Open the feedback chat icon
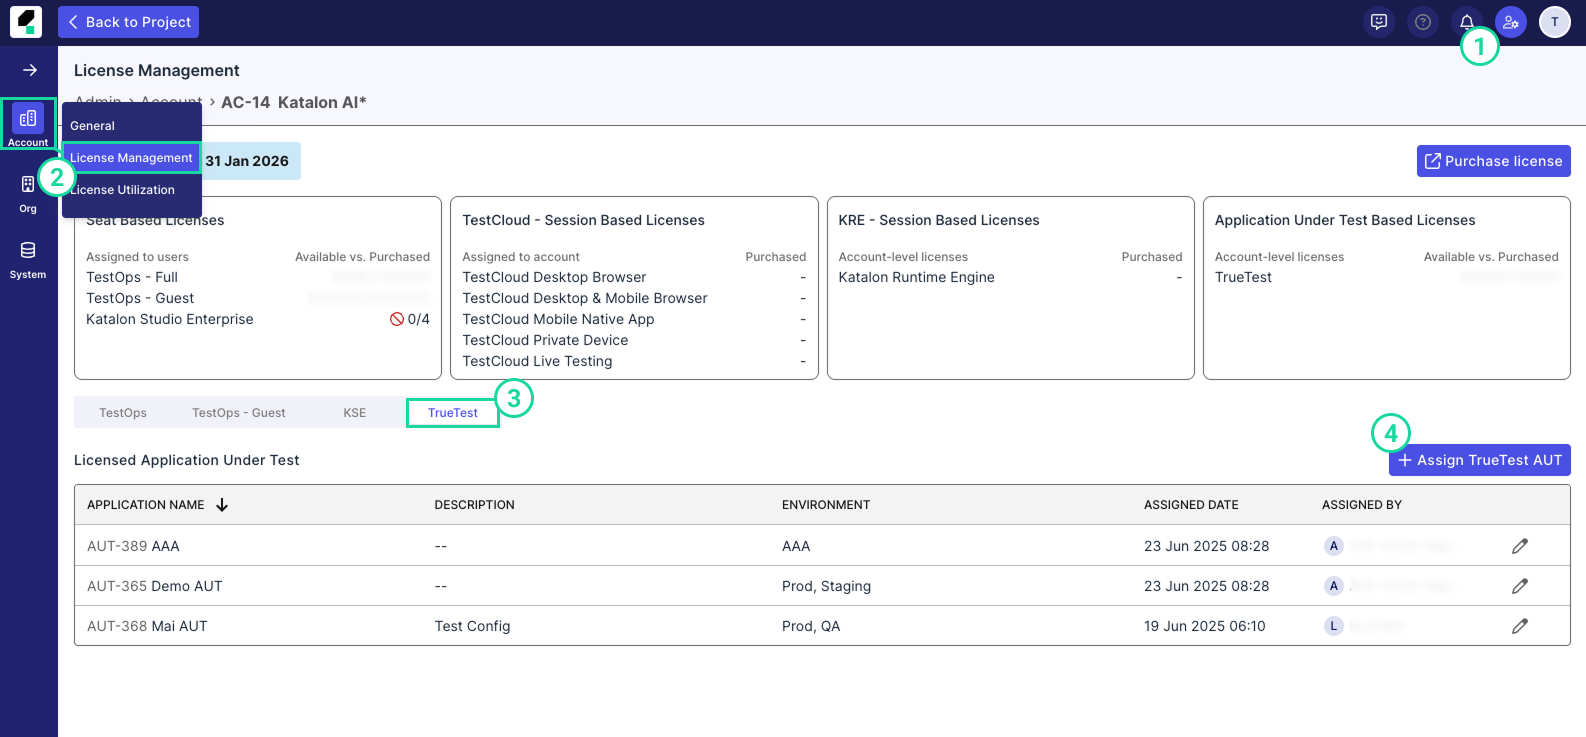The height and width of the screenshot is (737, 1586). click(1379, 22)
